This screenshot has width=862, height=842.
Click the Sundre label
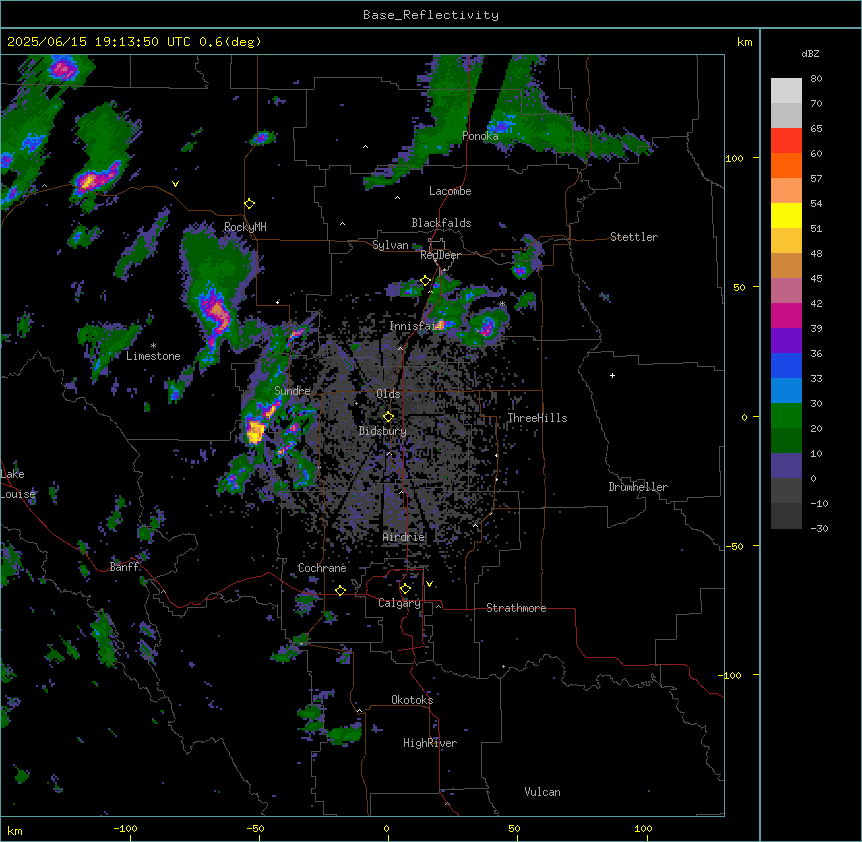click(x=292, y=391)
